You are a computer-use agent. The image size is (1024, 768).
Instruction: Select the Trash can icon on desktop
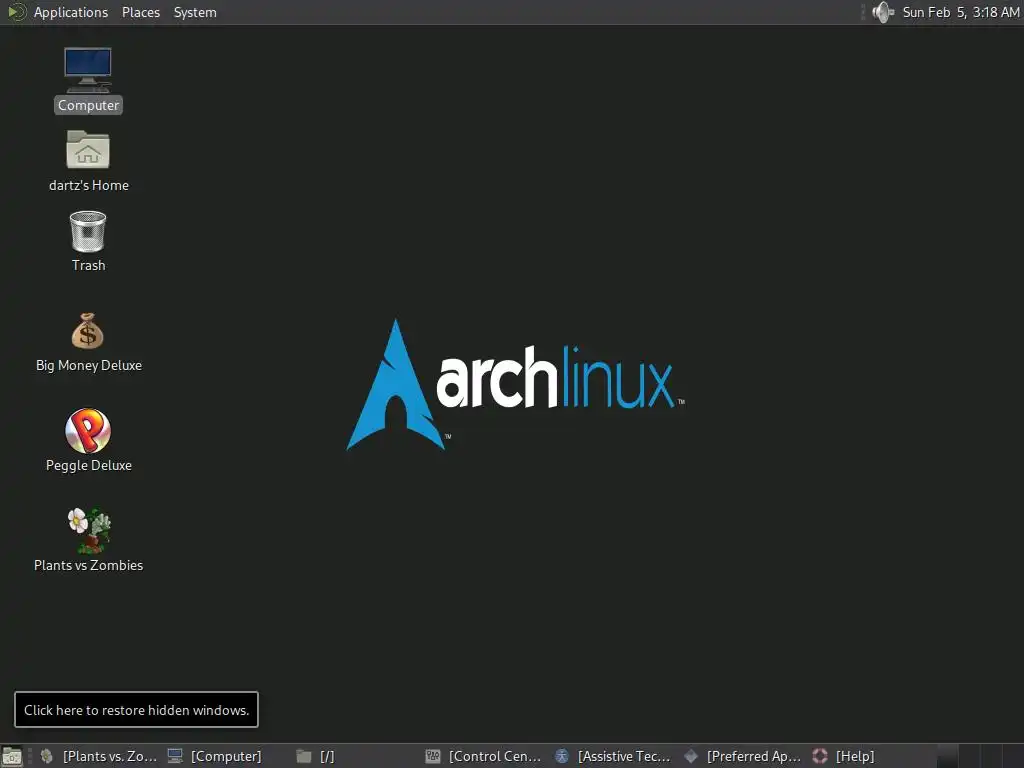[88, 231]
